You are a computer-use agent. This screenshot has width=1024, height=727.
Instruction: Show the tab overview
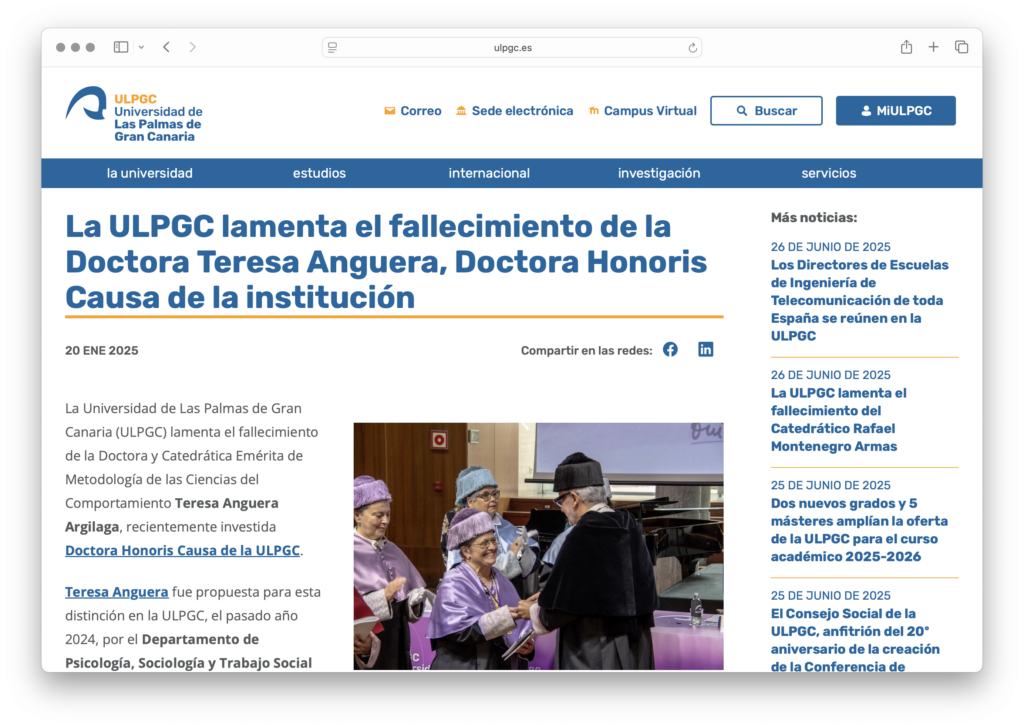(961, 47)
